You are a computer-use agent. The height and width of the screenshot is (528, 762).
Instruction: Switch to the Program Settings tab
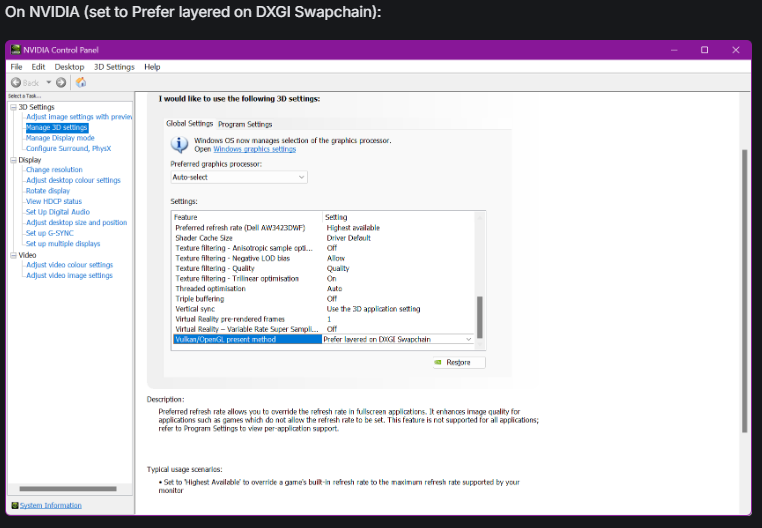(x=245, y=124)
